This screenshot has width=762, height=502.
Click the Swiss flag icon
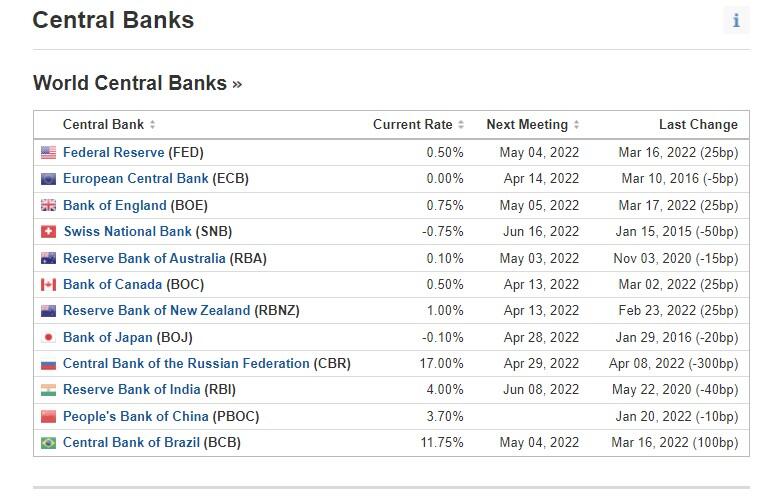click(48, 232)
